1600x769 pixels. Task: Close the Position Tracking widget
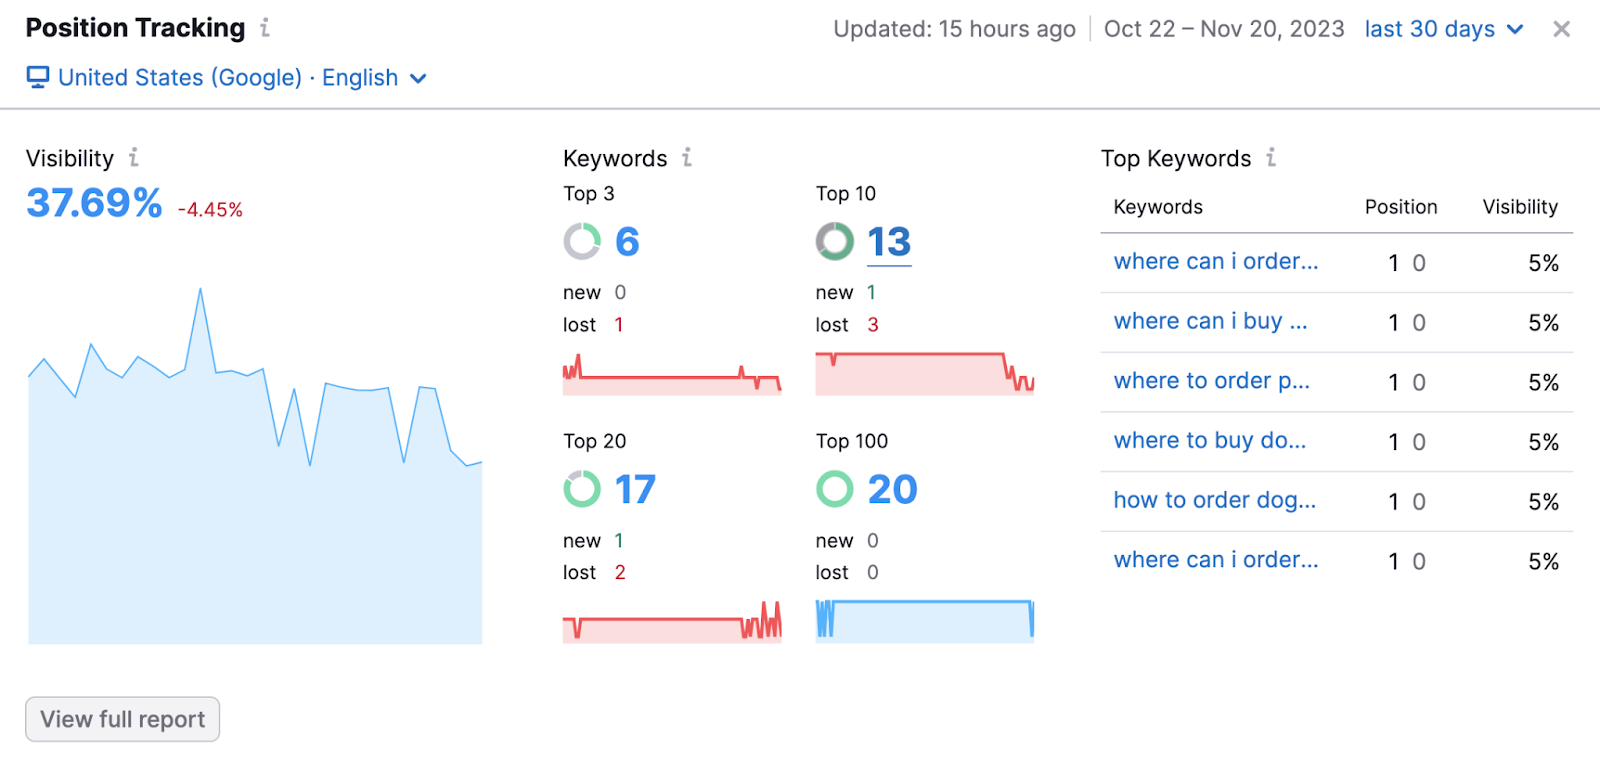click(1561, 29)
